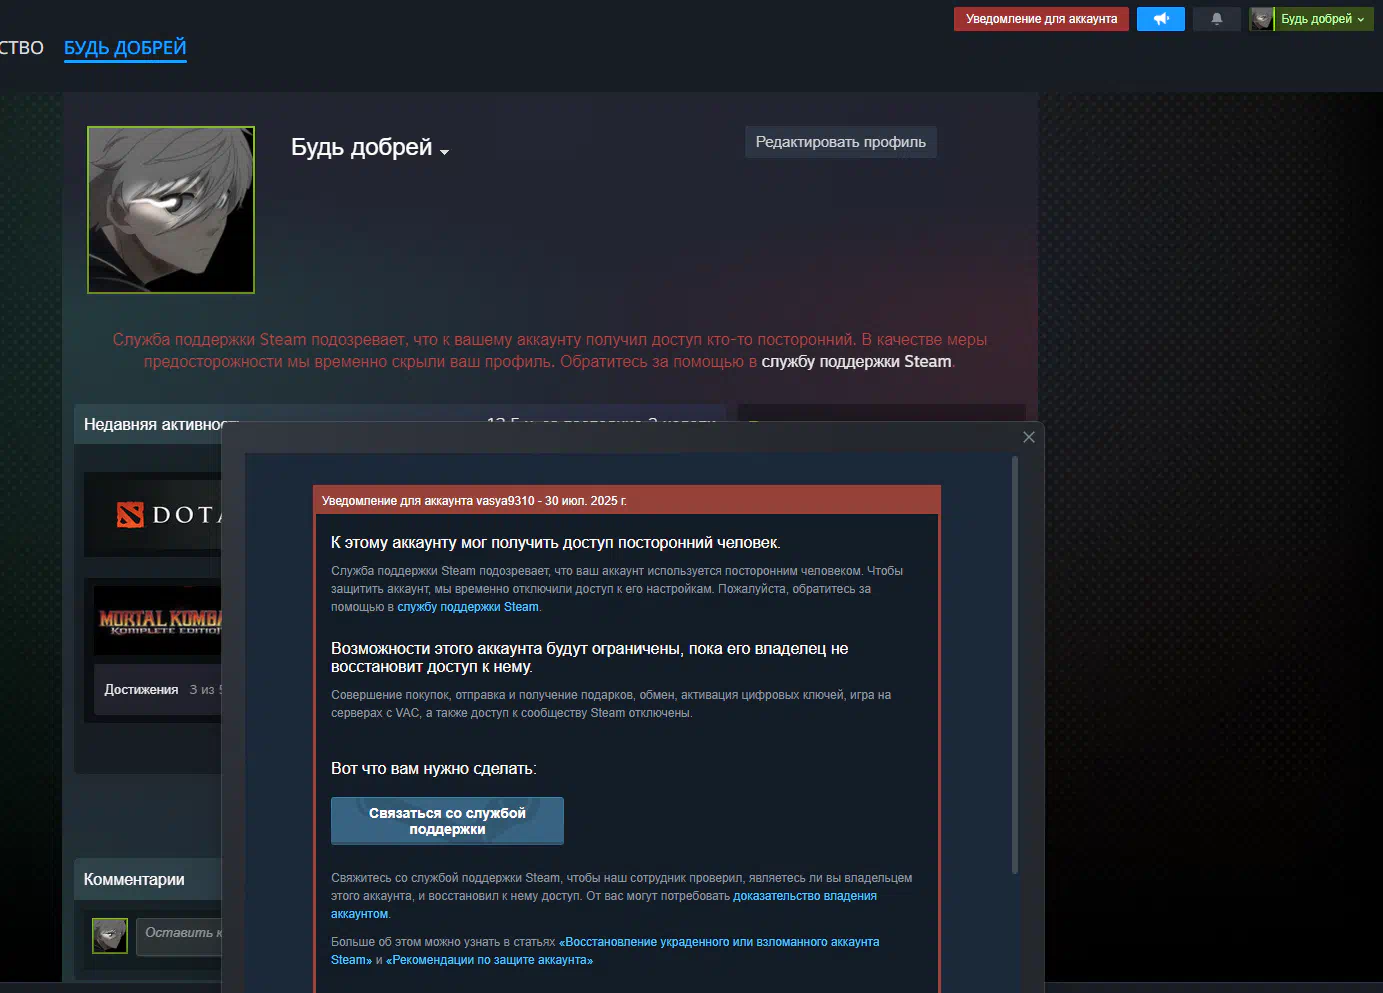1383x993 pixels.
Task: Click the large profile avatar image
Action: [x=171, y=210]
